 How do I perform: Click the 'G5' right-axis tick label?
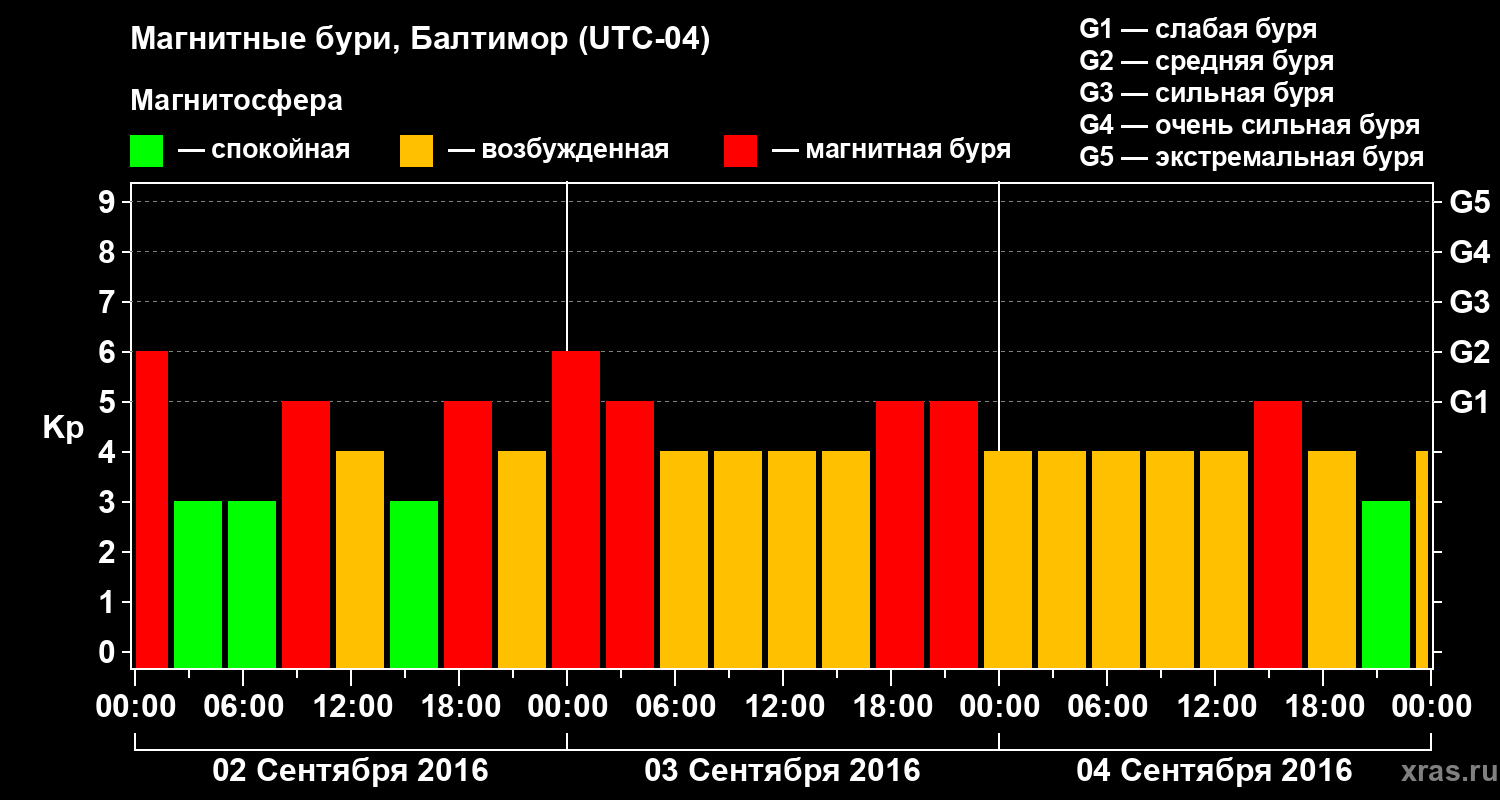tap(1469, 202)
